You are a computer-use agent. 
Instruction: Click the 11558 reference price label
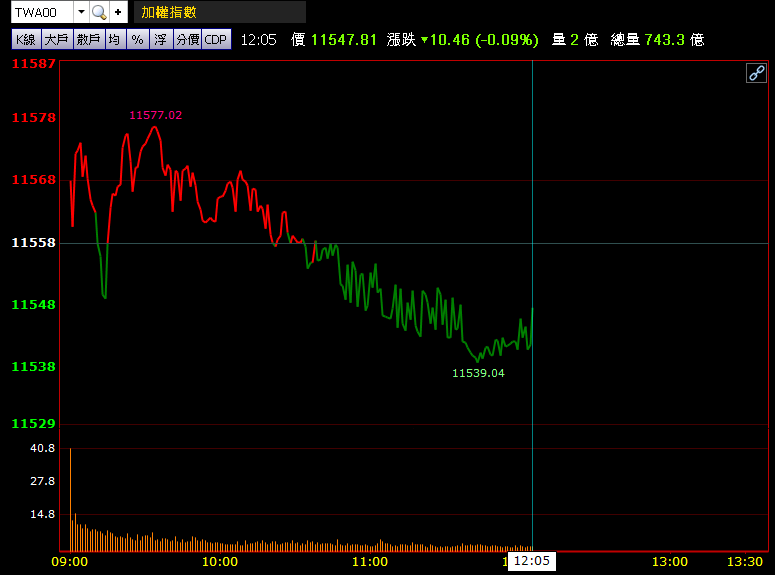(34, 243)
